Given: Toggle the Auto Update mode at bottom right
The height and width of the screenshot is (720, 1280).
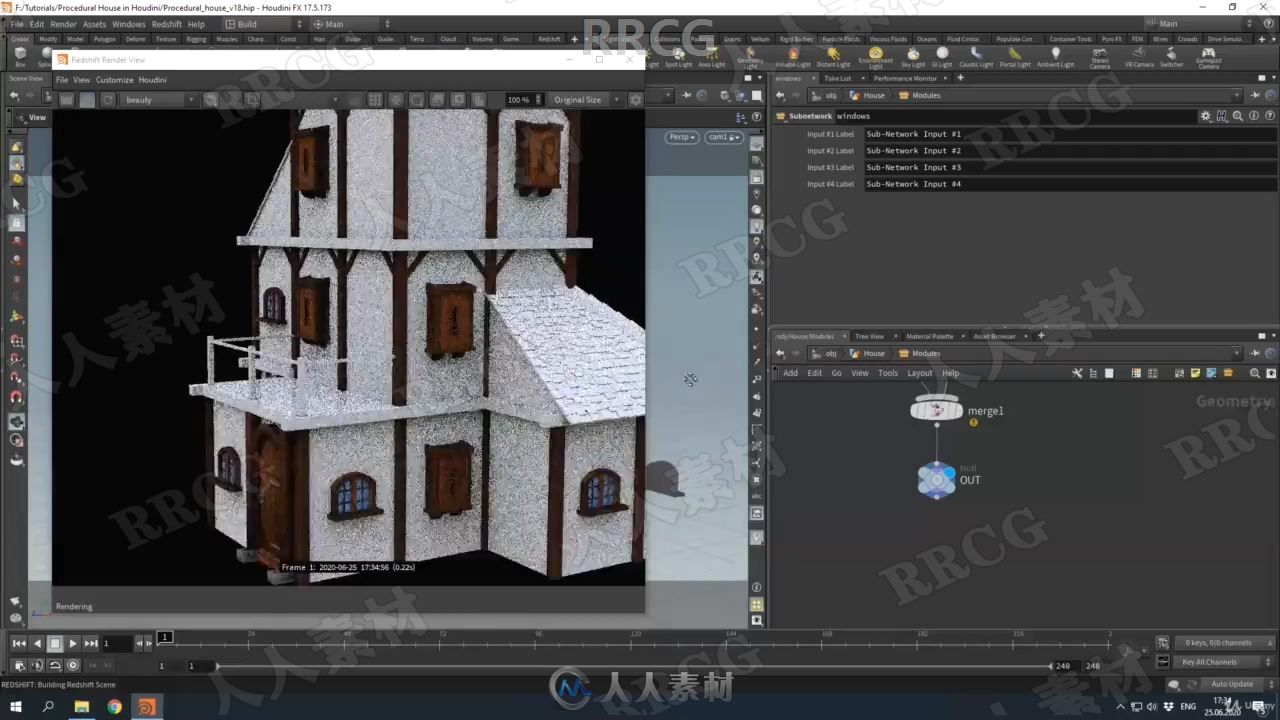Looking at the screenshot, I should coord(1232,684).
